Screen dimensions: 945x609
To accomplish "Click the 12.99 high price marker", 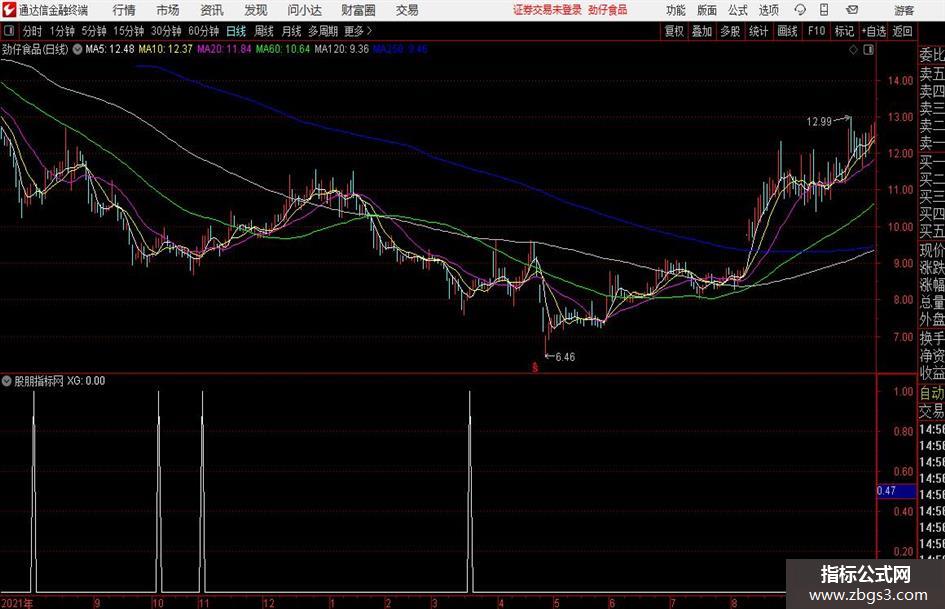I will pyautogui.click(x=818, y=122).
